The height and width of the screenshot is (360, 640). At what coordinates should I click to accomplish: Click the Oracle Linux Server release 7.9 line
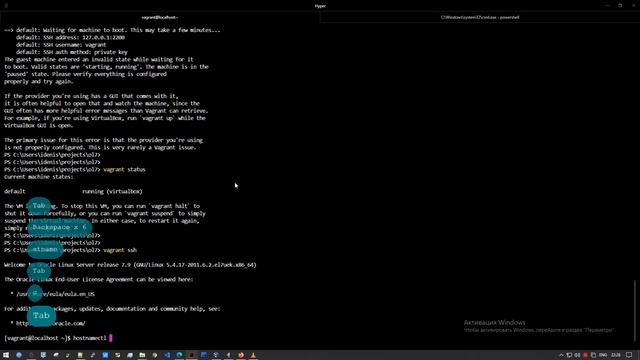tap(130, 265)
